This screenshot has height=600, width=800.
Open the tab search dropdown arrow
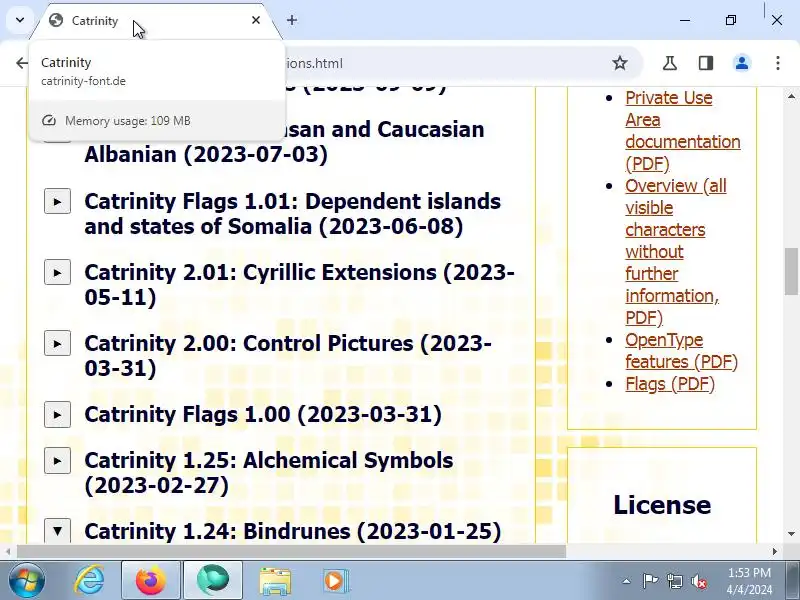[20, 20]
